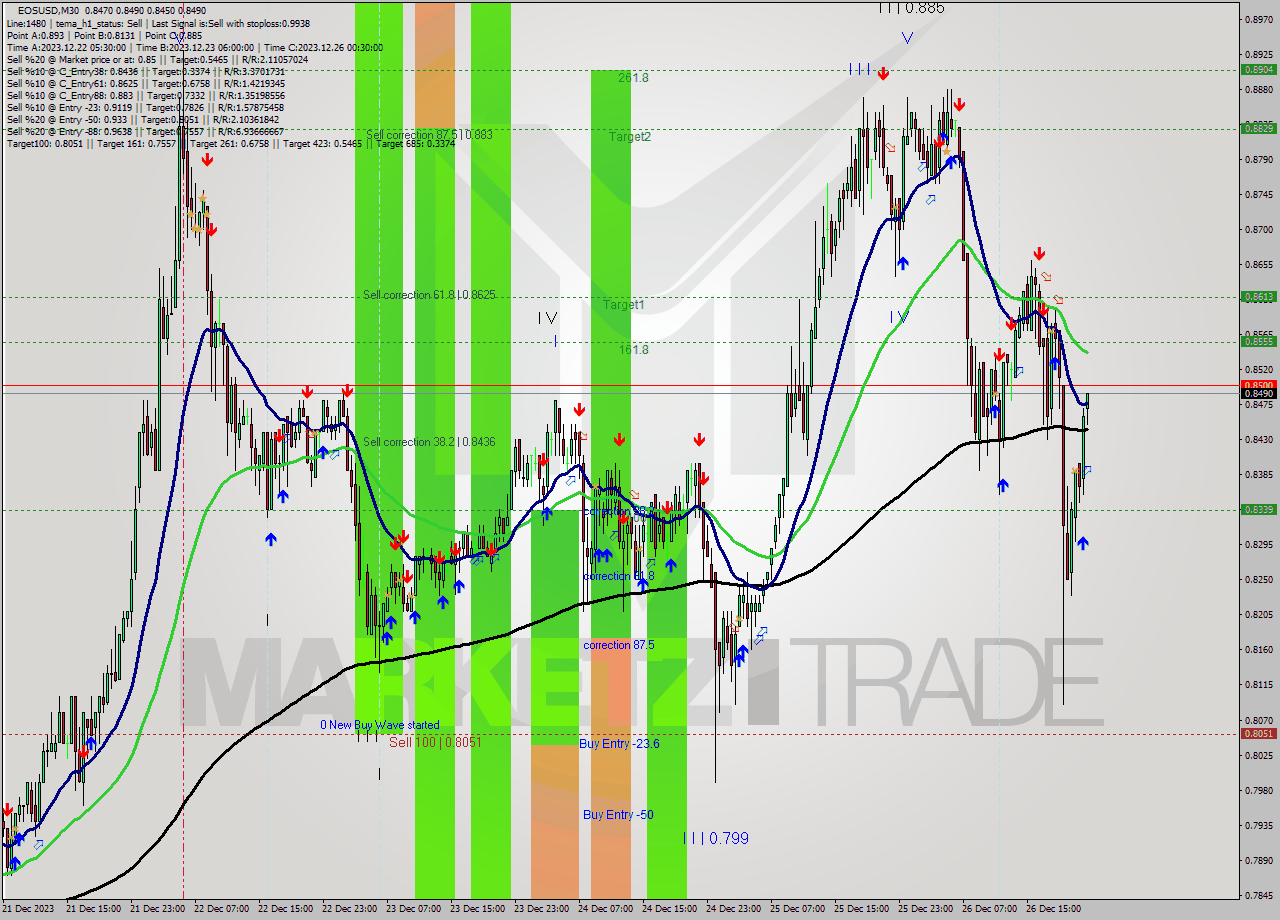Image resolution: width=1280 pixels, height=920 pixels.
Task: Click the 'I I I 0.886' wave label
Action: pos(911,8)
